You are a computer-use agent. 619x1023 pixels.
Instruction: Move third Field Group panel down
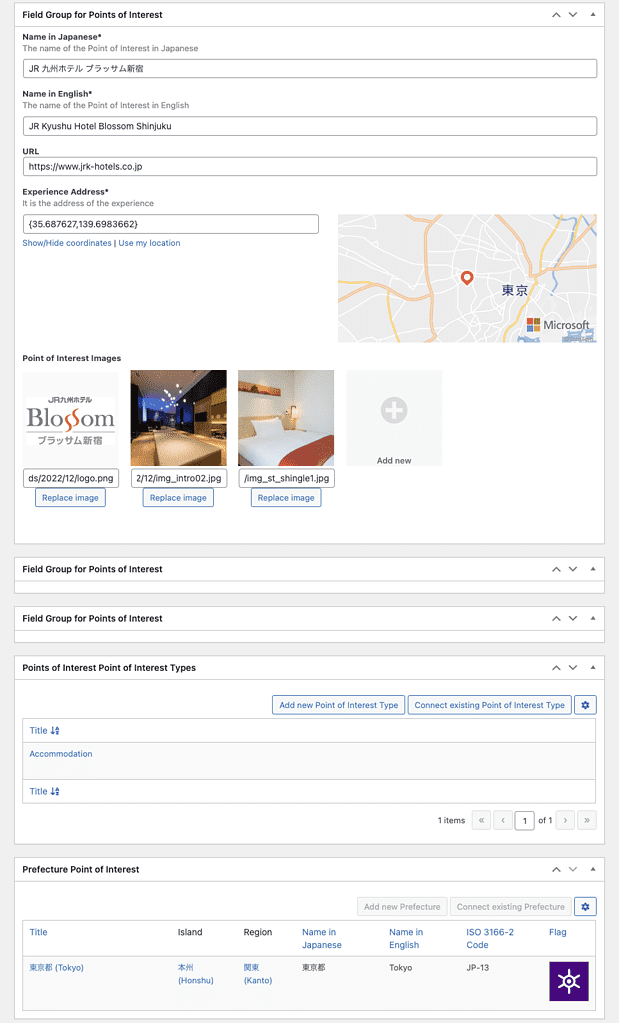tap(573, 618)
